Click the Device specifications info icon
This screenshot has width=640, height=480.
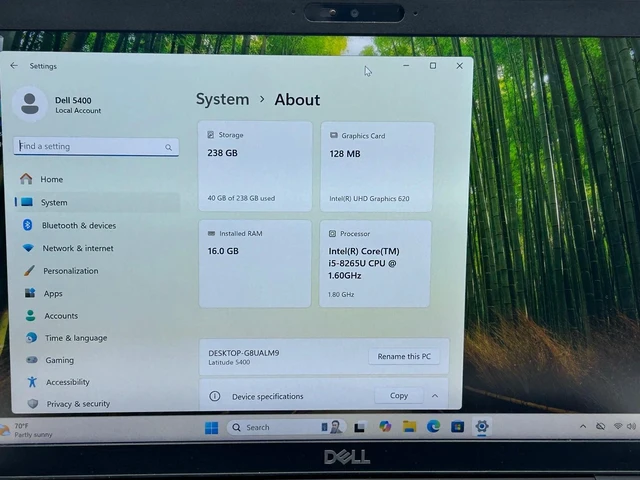(215, 396)
